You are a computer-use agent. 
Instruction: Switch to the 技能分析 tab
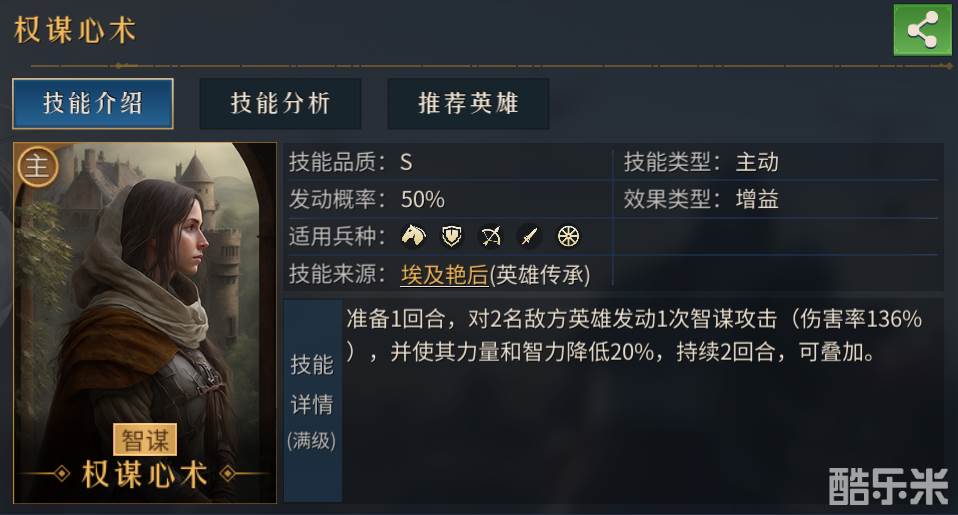(280, 103)
